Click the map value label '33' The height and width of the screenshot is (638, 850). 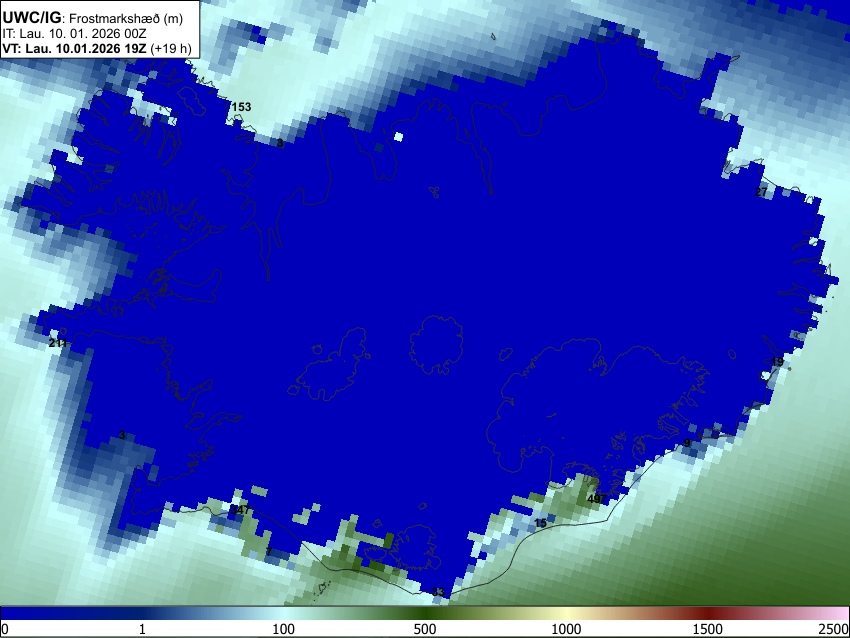pos(438,592)
